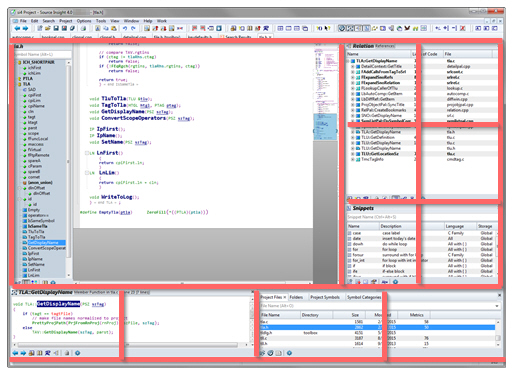The width and height of the screenshot is (515, 376).
Task: Open Context window options gear icon
Action: point(77,353)
